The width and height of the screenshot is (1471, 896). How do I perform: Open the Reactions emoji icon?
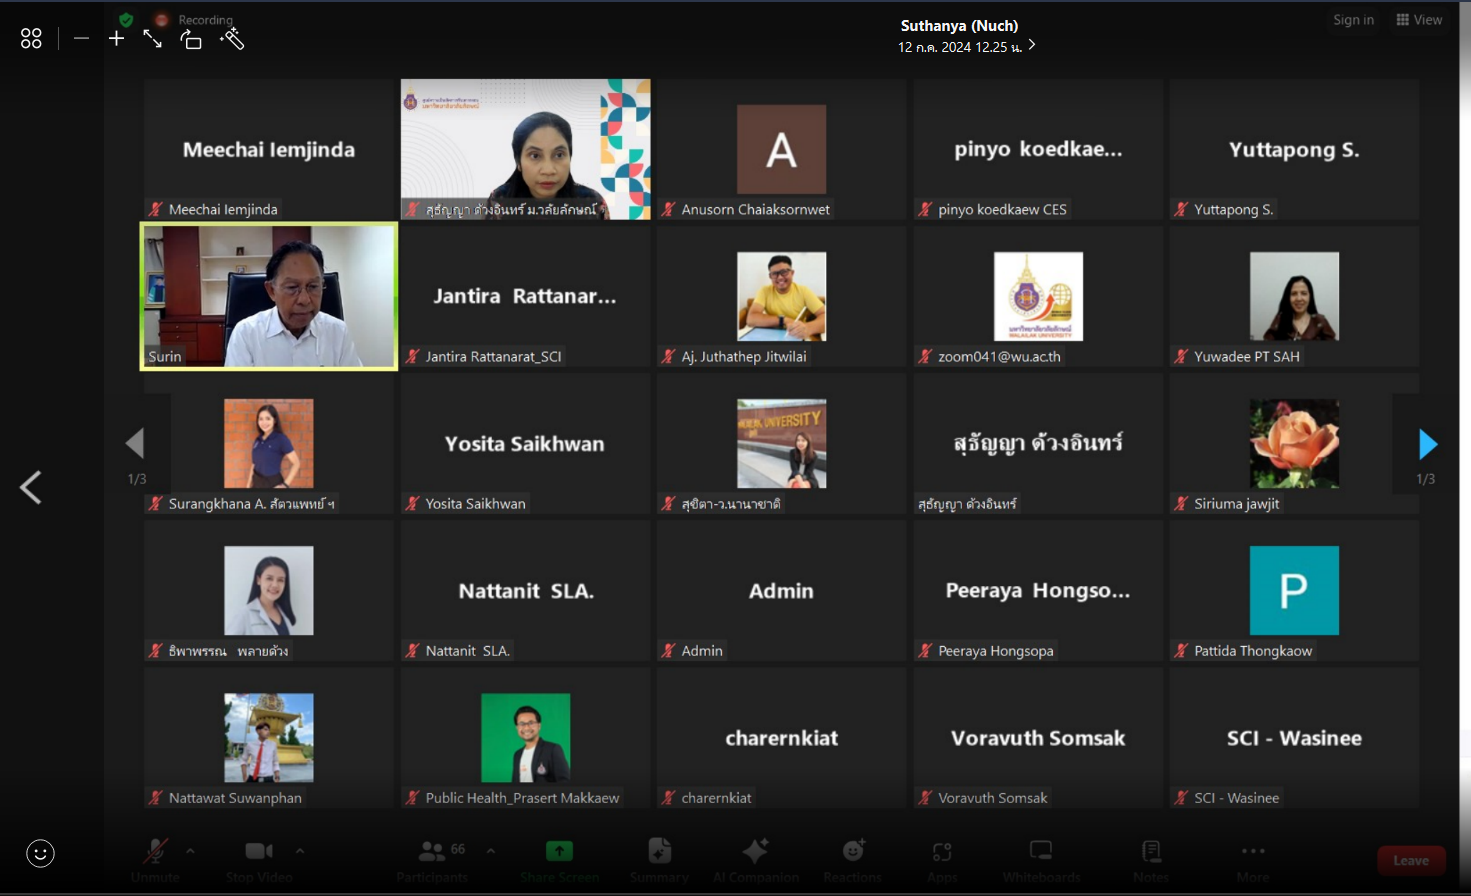853,852
